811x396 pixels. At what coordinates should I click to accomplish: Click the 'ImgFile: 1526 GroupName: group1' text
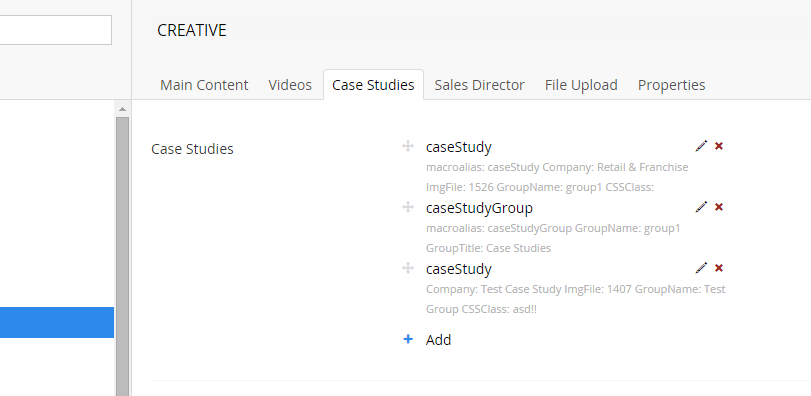tap(514, 187)
